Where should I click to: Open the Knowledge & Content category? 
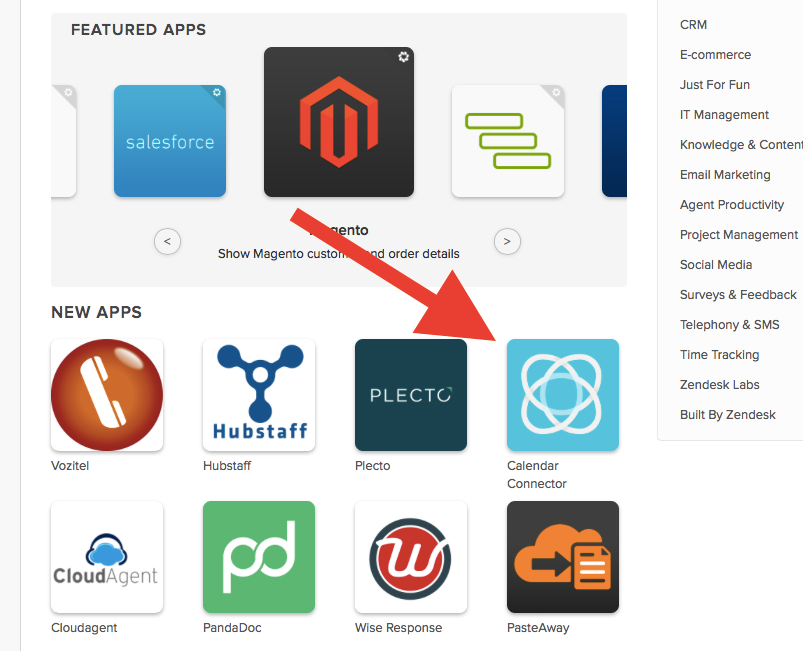pyautogui.click(x=742, y=144)
